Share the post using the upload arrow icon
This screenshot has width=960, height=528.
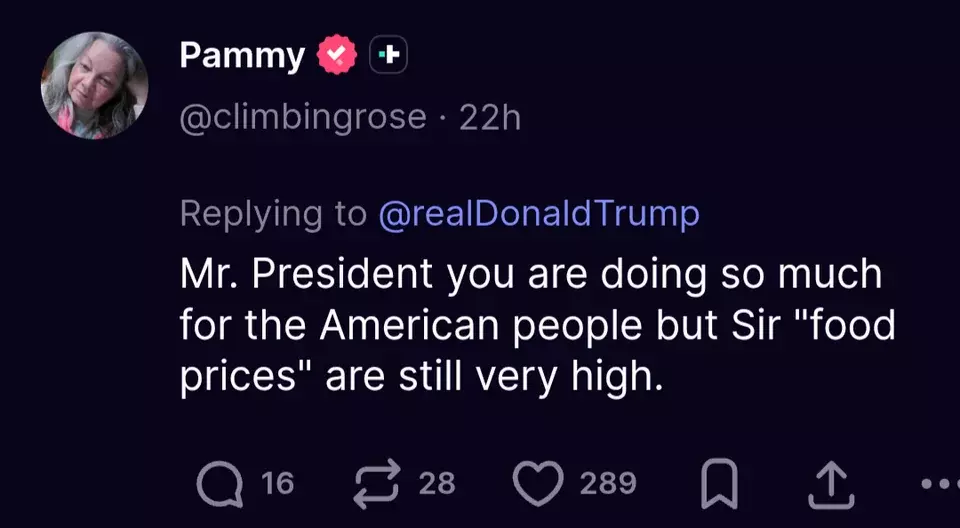[x=831, y=484]
